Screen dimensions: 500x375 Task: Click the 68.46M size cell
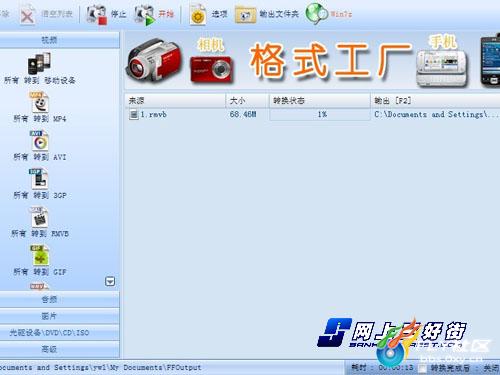point(243,115)
